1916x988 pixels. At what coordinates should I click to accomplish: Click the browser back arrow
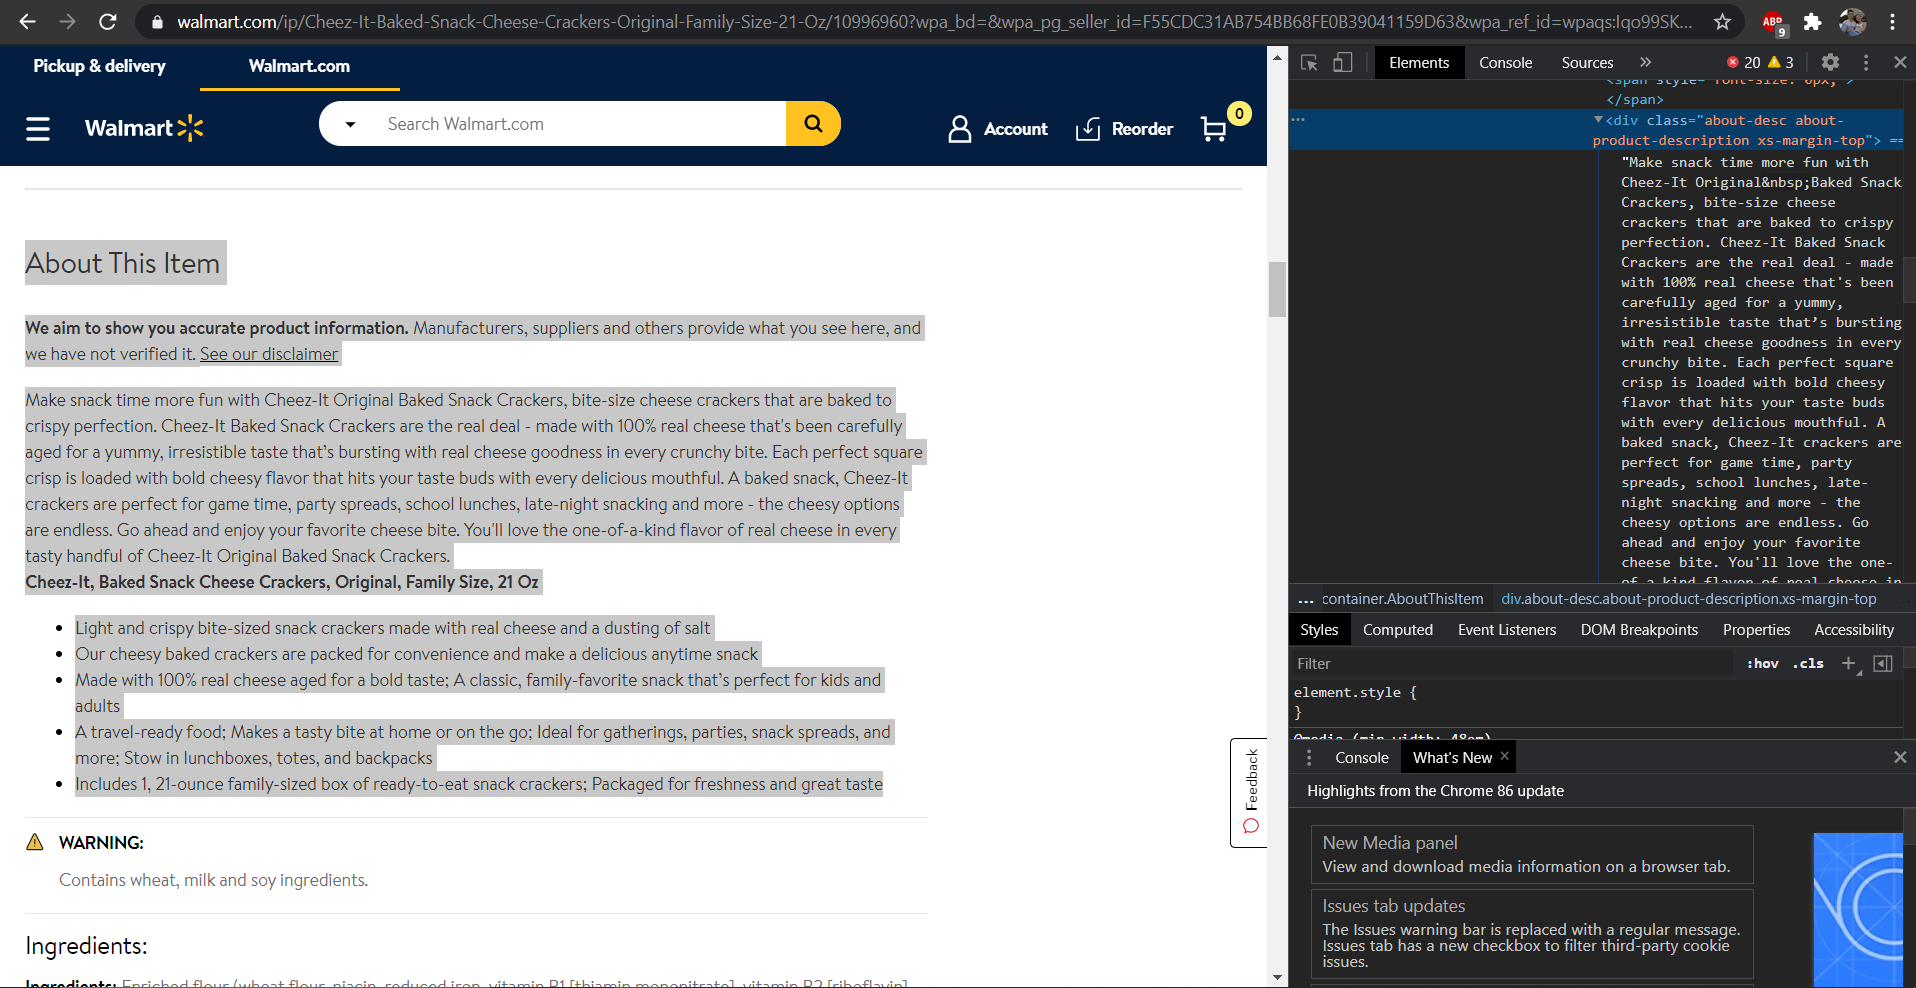click(27, 21)
